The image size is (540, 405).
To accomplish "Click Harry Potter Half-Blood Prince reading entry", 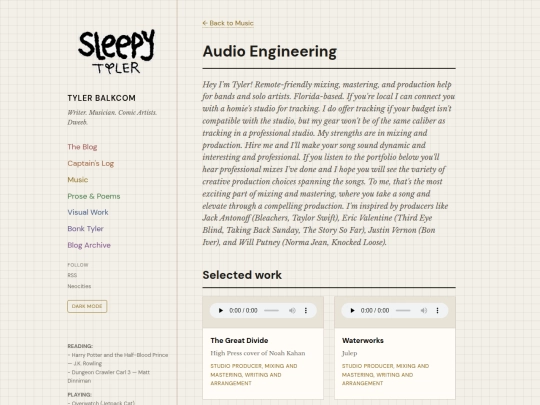I will point(118,359).
